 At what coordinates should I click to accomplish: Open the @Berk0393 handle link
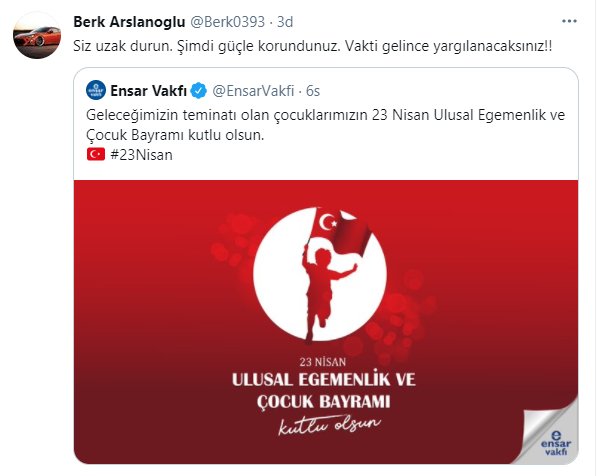(227, 22)
